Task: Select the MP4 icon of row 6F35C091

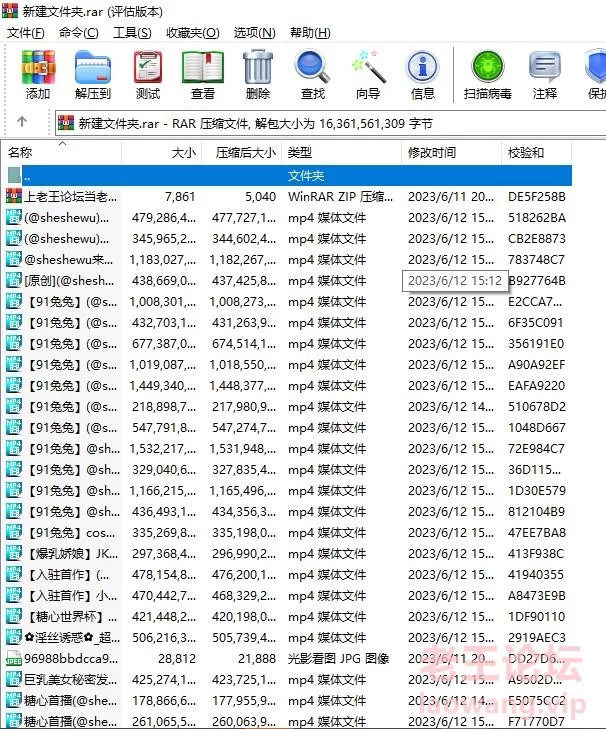Action: click(x=13, y=322)
